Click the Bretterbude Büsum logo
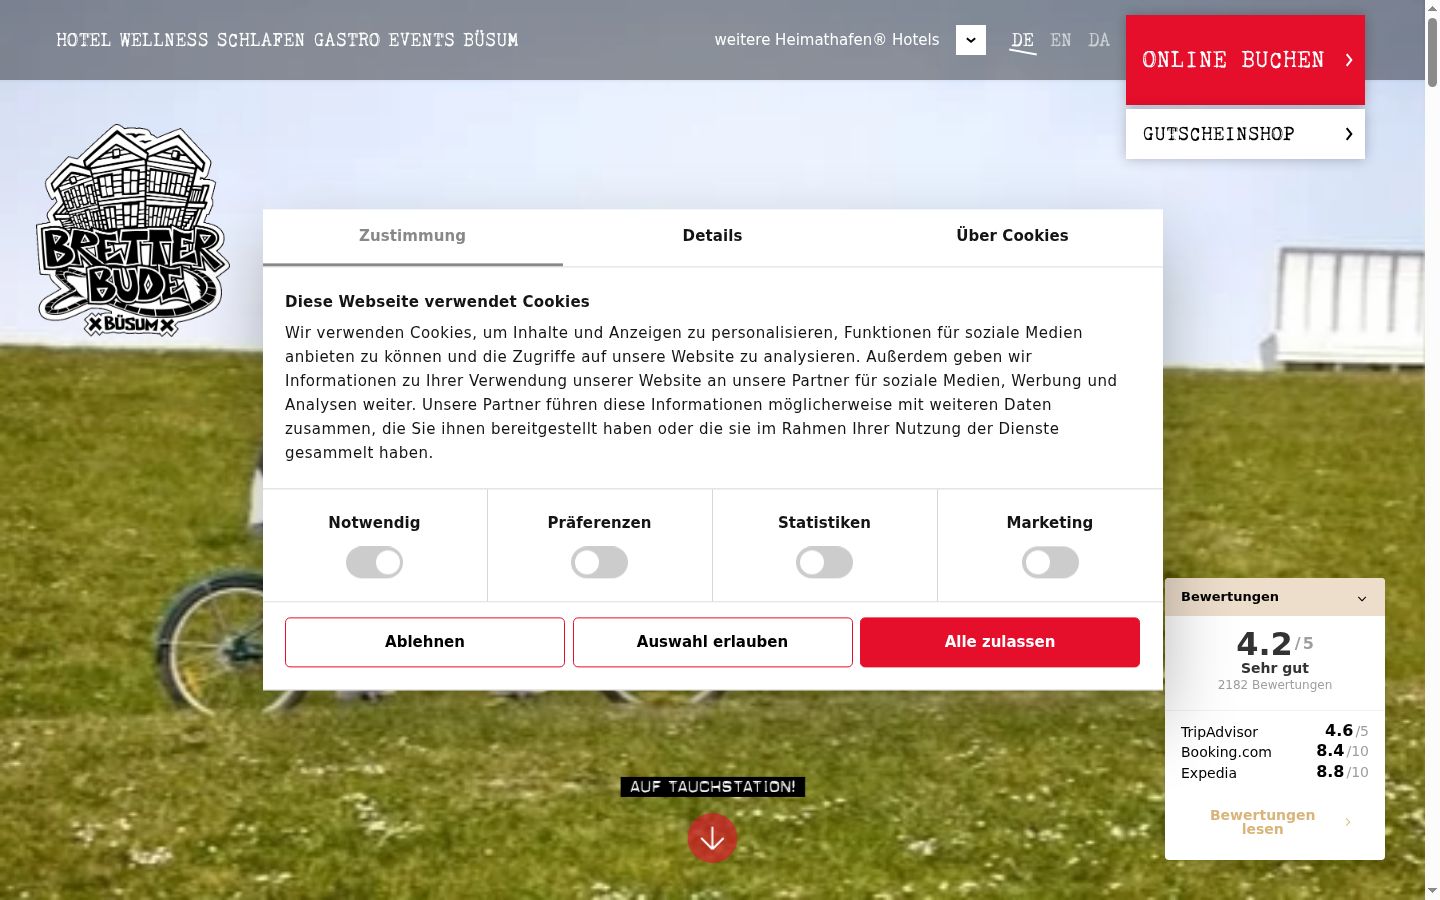 pyautogui.click(x=133, y=231)
